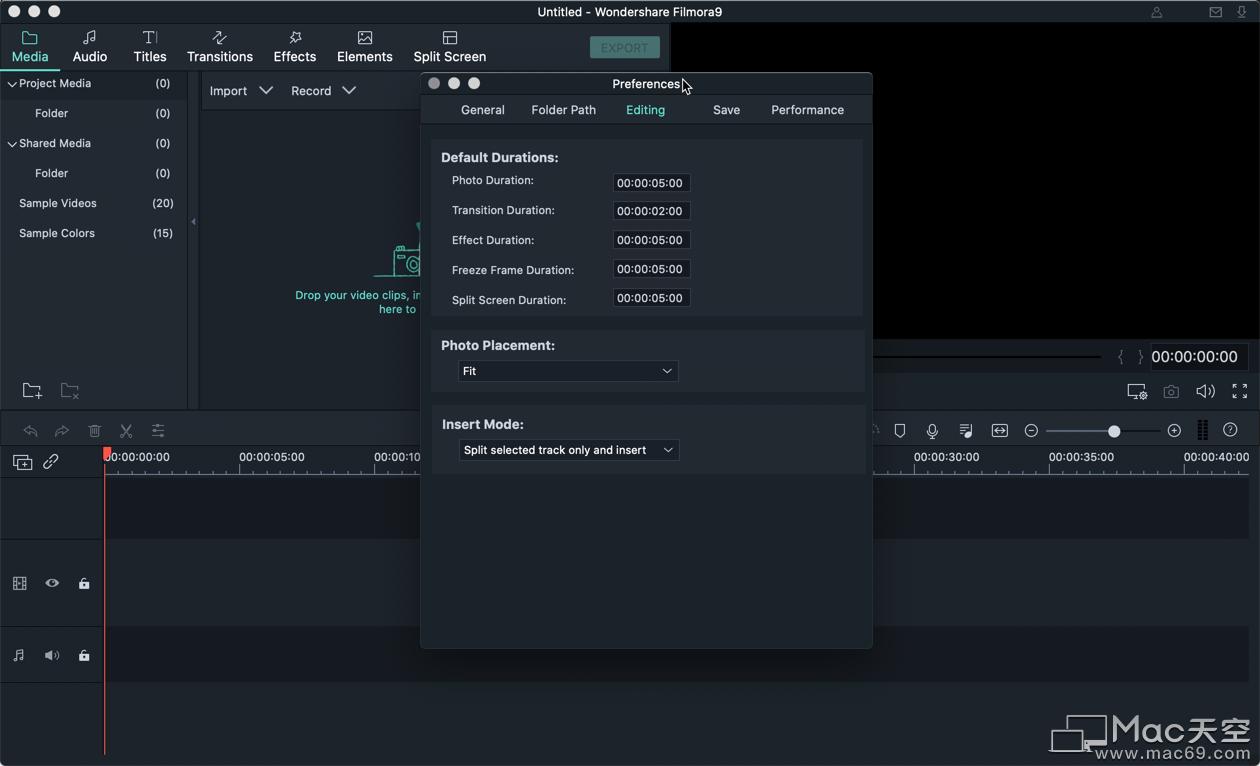Click the undo arrow in timeline toolbar

click(x=31, y=431)
